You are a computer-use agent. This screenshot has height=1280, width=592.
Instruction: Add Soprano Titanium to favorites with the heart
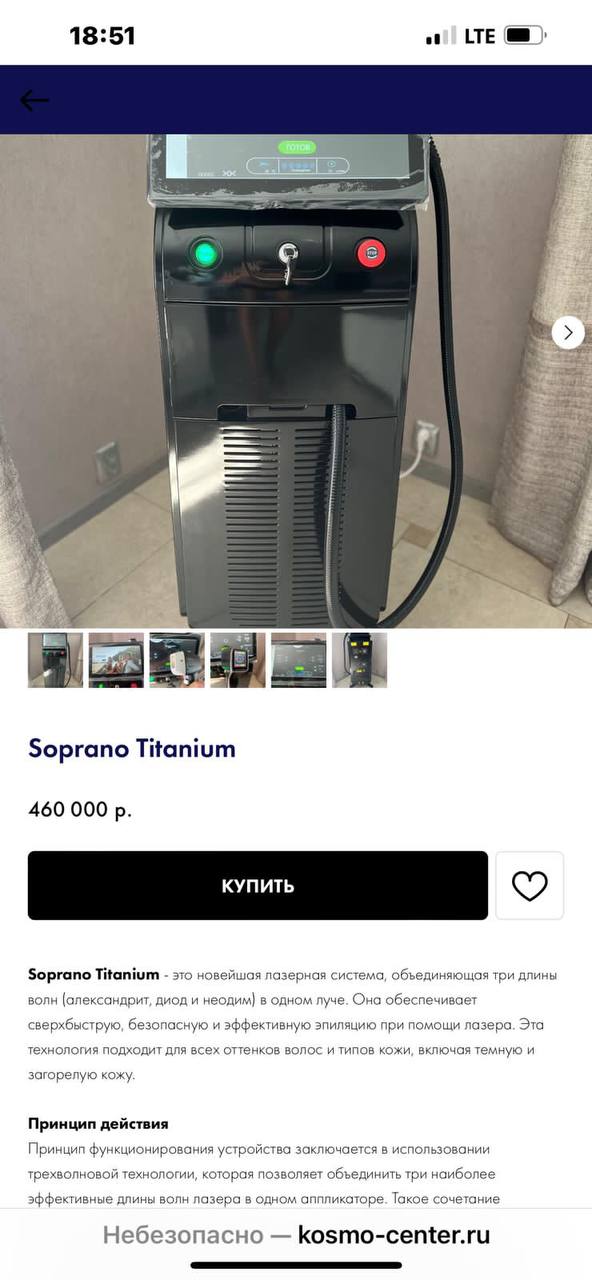pos(530,886)
